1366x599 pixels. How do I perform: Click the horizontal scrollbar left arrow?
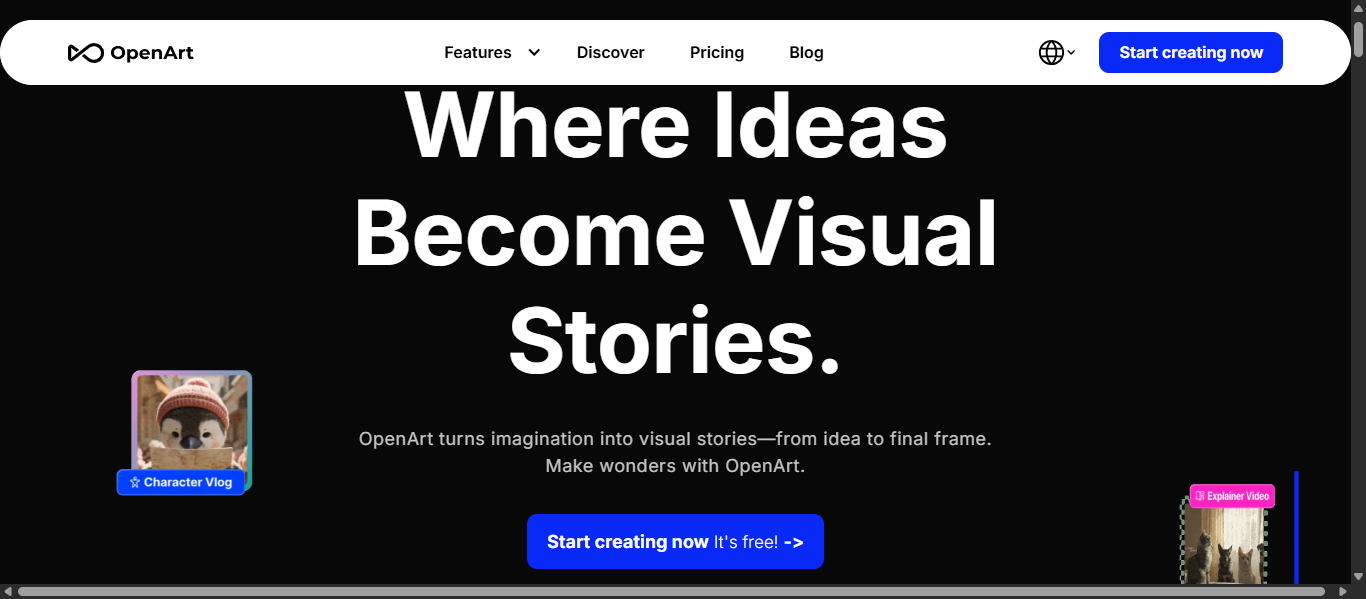7,592
